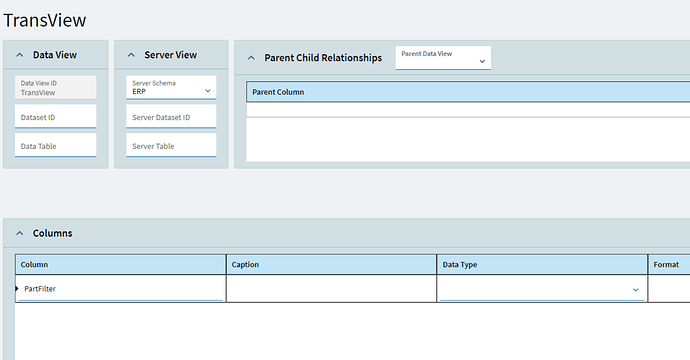This screenshot has height=360, width=690.
Task: Open the Server Schema ERP dropdown
Action: click(x=171, y=87)
